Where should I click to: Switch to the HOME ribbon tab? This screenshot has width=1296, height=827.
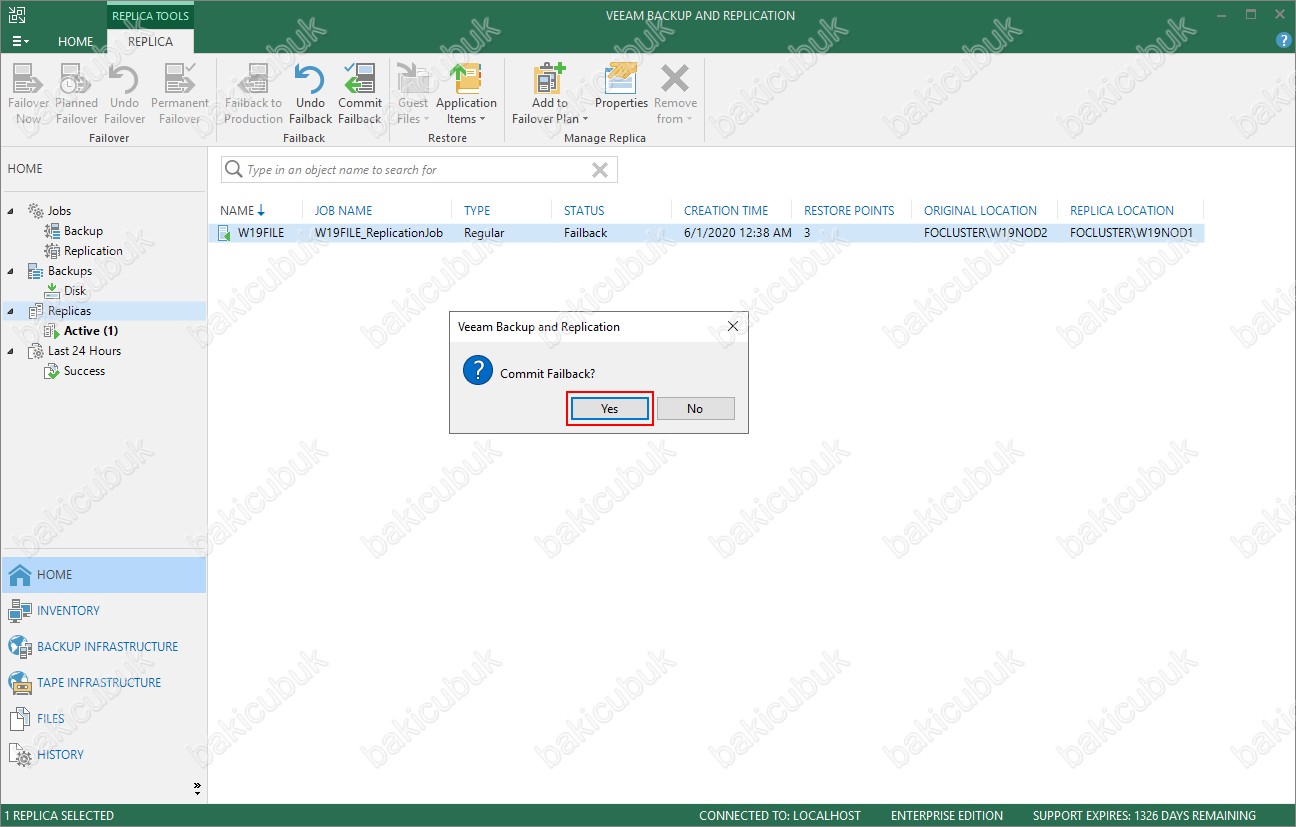[76, 41]
